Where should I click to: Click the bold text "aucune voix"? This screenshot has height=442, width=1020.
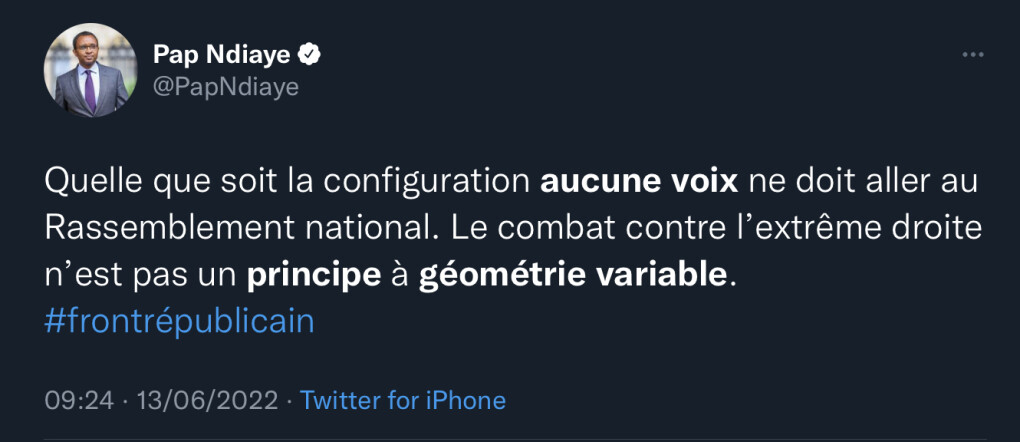[638, 183]
